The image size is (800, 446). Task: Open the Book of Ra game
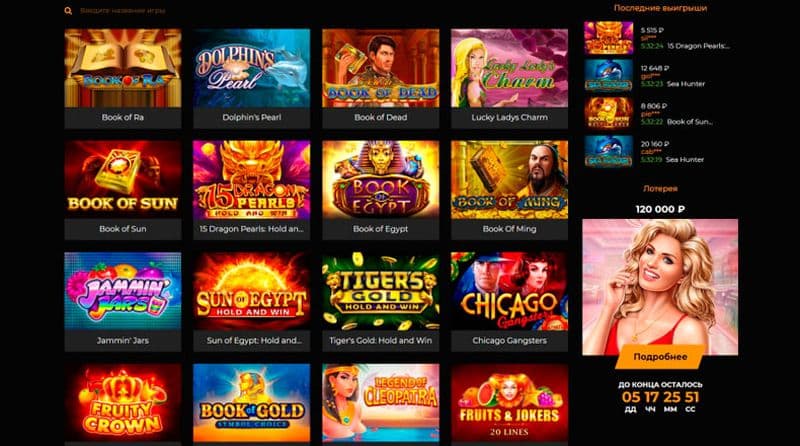point(123,78)
